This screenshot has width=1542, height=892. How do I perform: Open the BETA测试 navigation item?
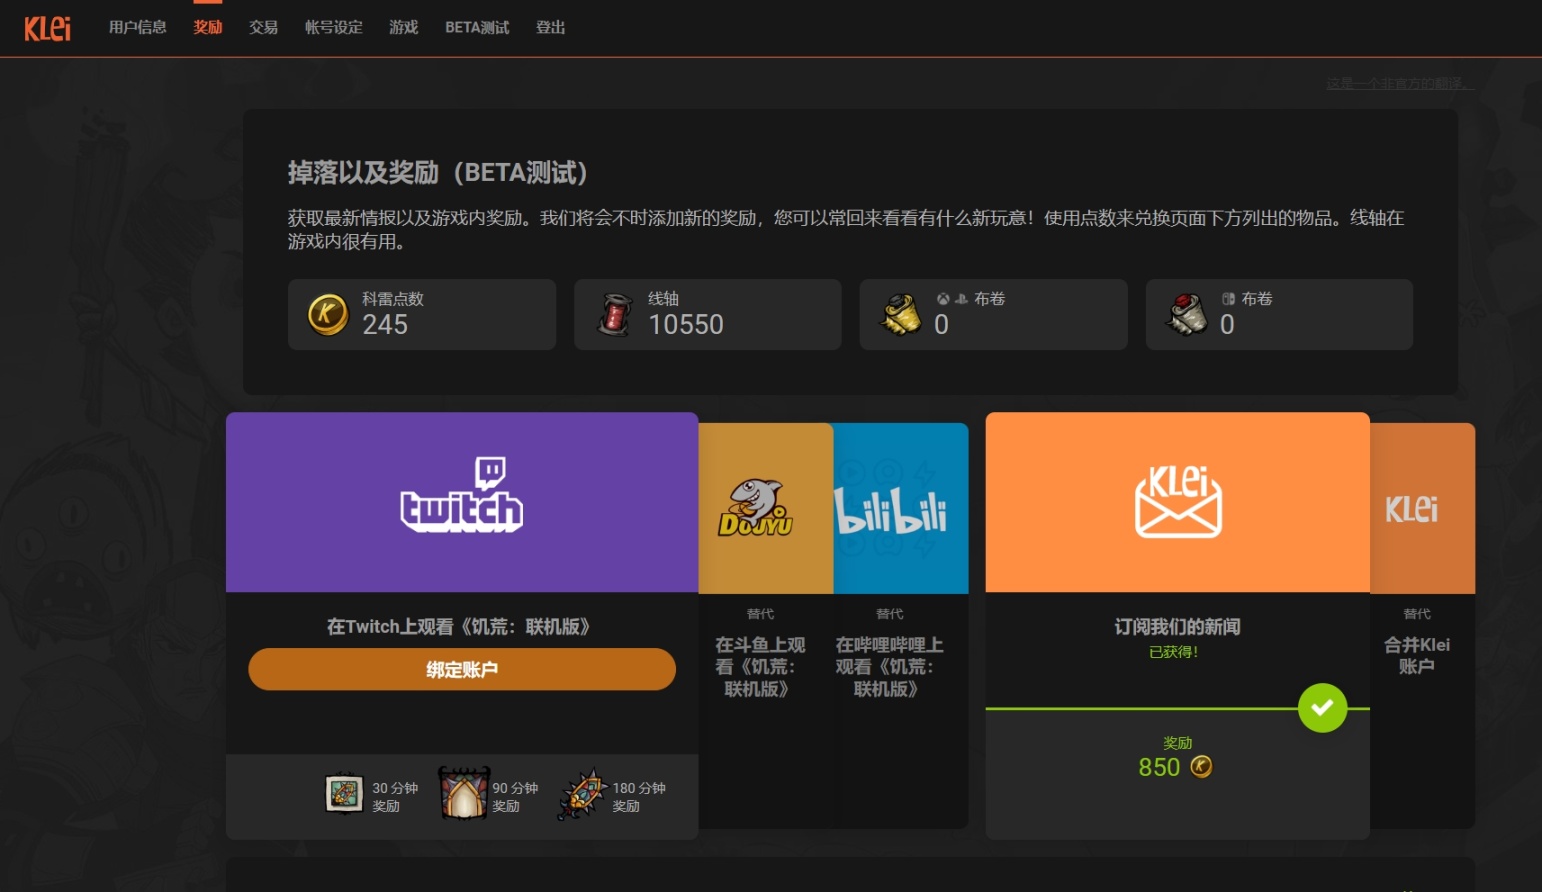477,28
